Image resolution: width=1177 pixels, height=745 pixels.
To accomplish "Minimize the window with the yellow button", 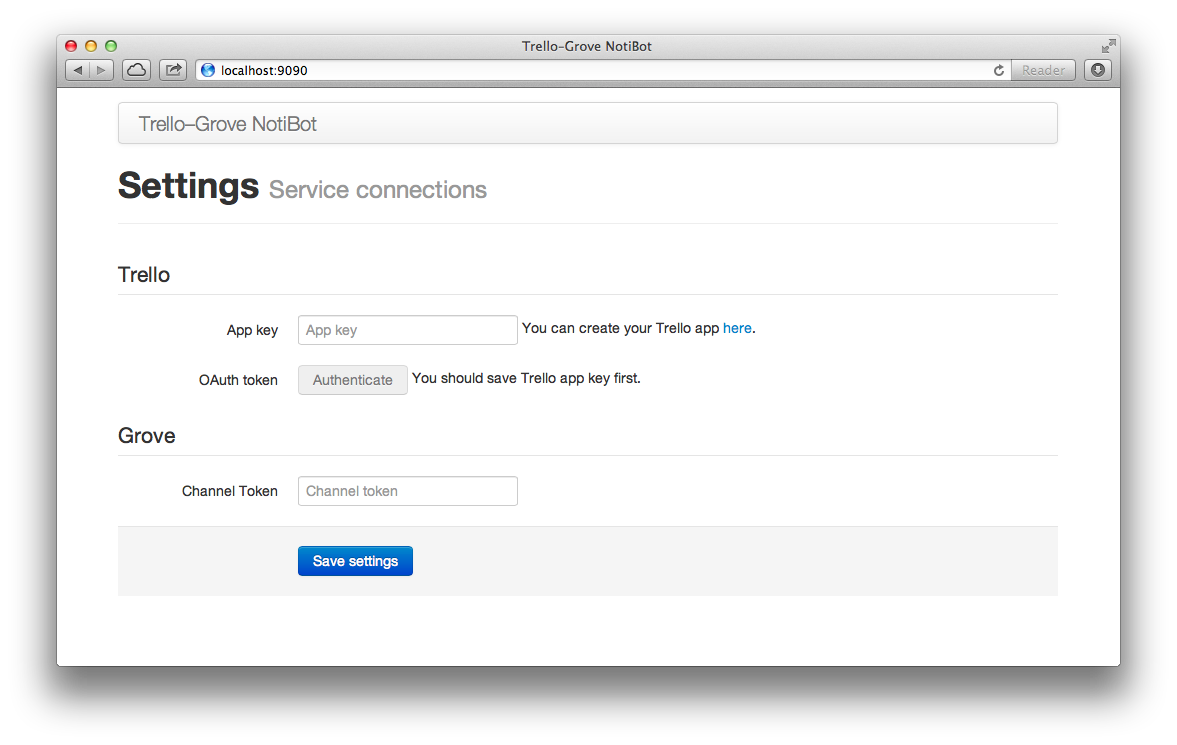I will (91, 46).
